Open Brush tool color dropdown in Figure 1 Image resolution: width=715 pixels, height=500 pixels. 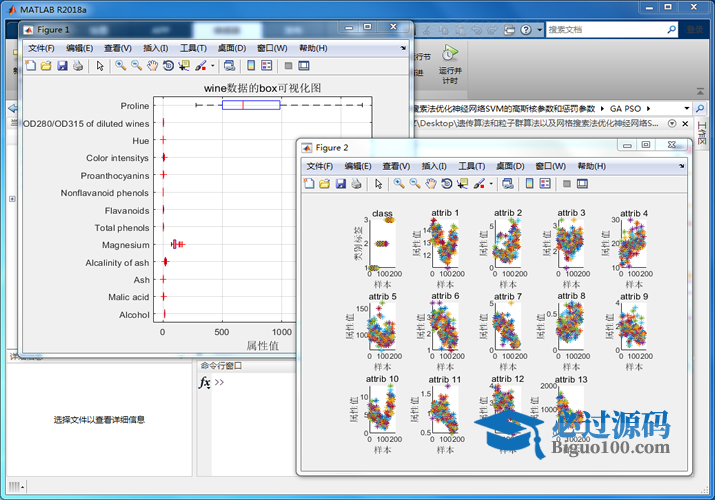click(211, 66)
